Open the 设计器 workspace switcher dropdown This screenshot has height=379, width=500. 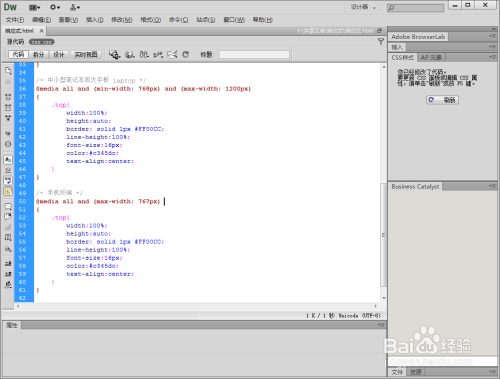click(363, 7)
